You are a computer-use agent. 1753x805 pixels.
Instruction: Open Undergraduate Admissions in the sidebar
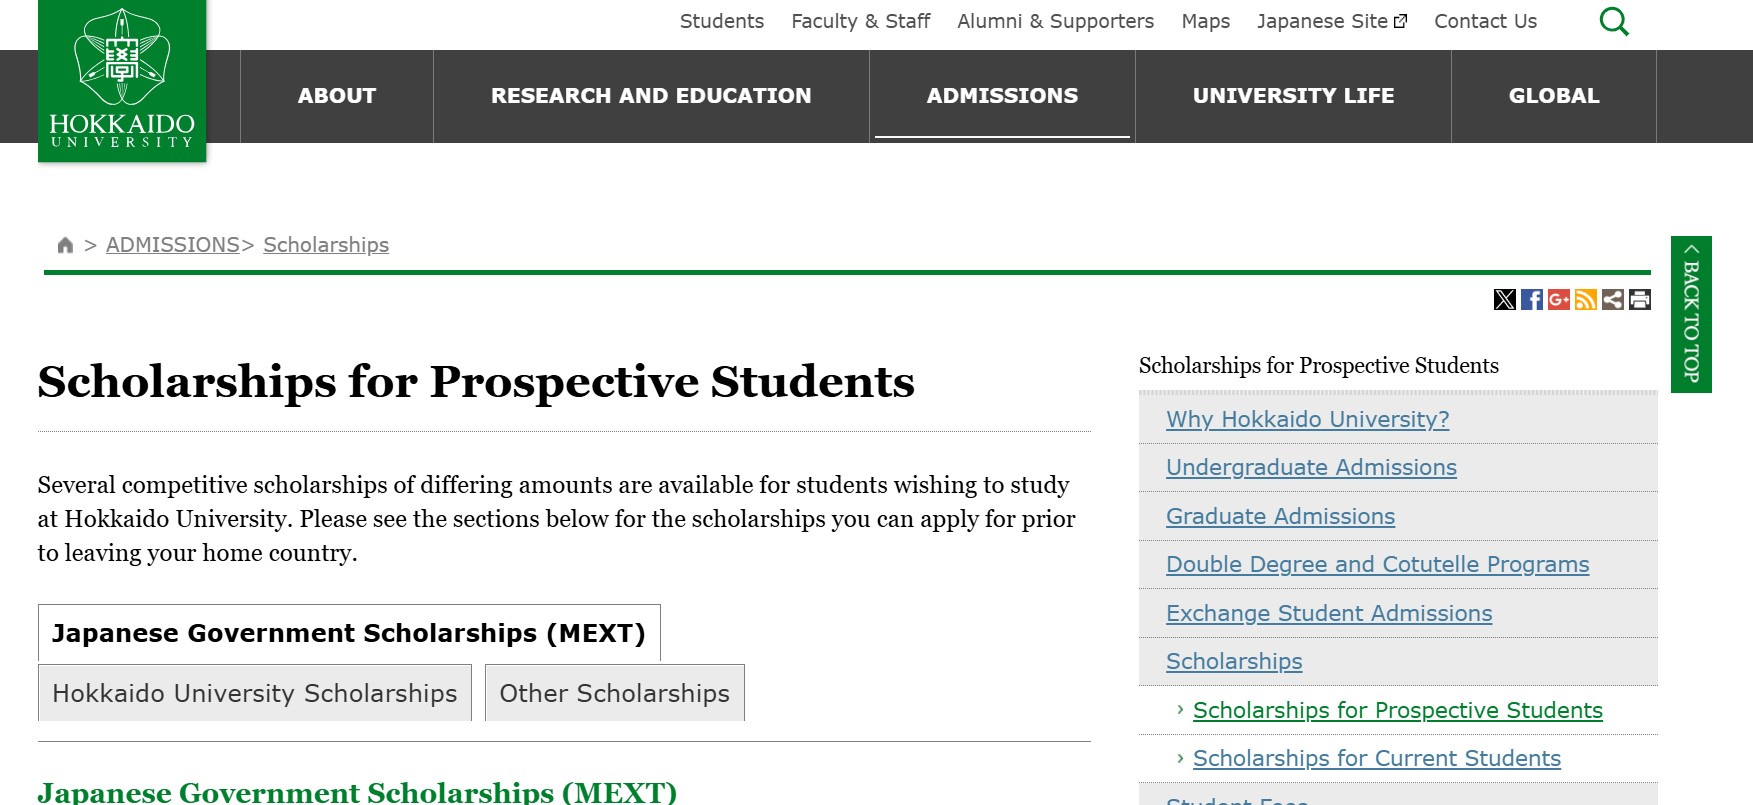point(1311,467)
